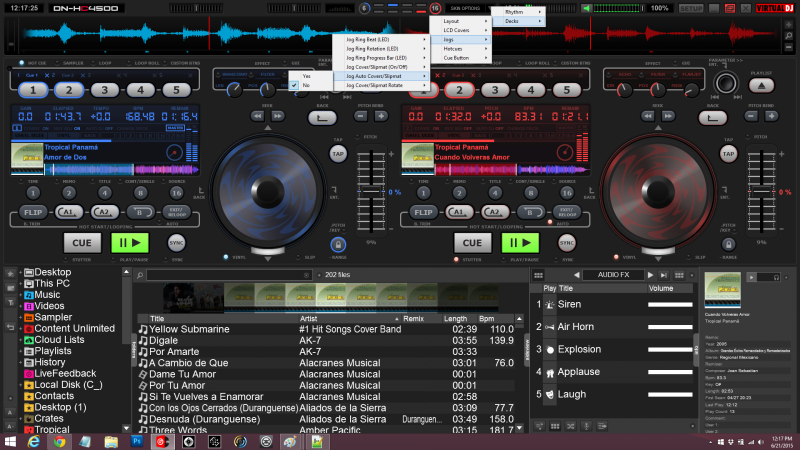
Task: Expand the Hotcues submenu
Action: (461, 48)
